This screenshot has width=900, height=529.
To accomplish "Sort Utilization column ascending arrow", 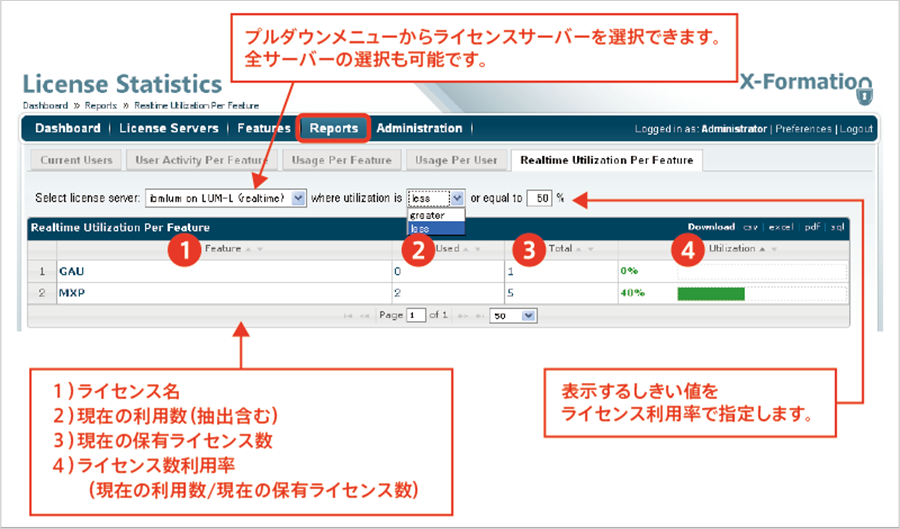I will 762,250.
